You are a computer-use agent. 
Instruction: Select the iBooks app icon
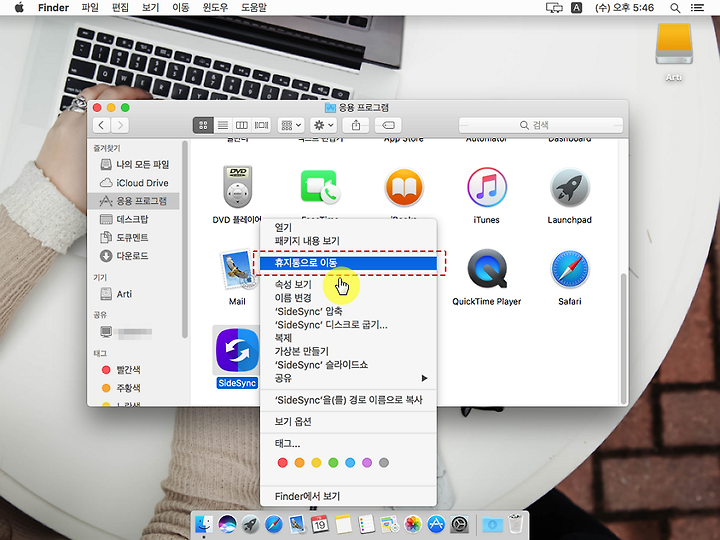pos(404,187)
